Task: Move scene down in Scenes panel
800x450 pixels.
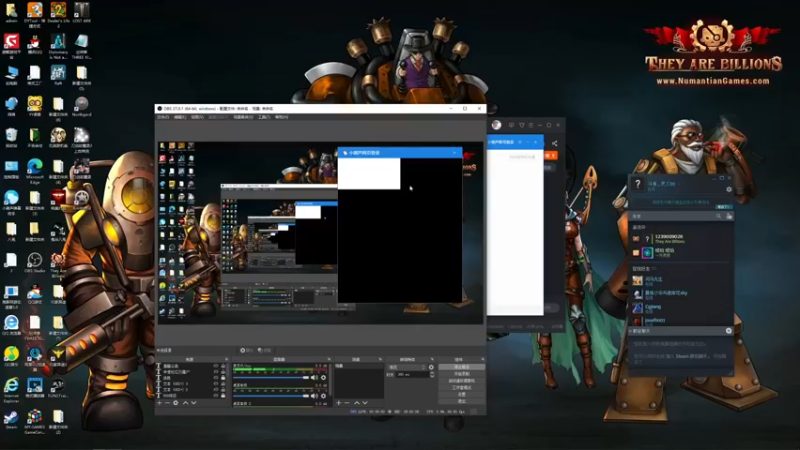Action: coord(365,403)
